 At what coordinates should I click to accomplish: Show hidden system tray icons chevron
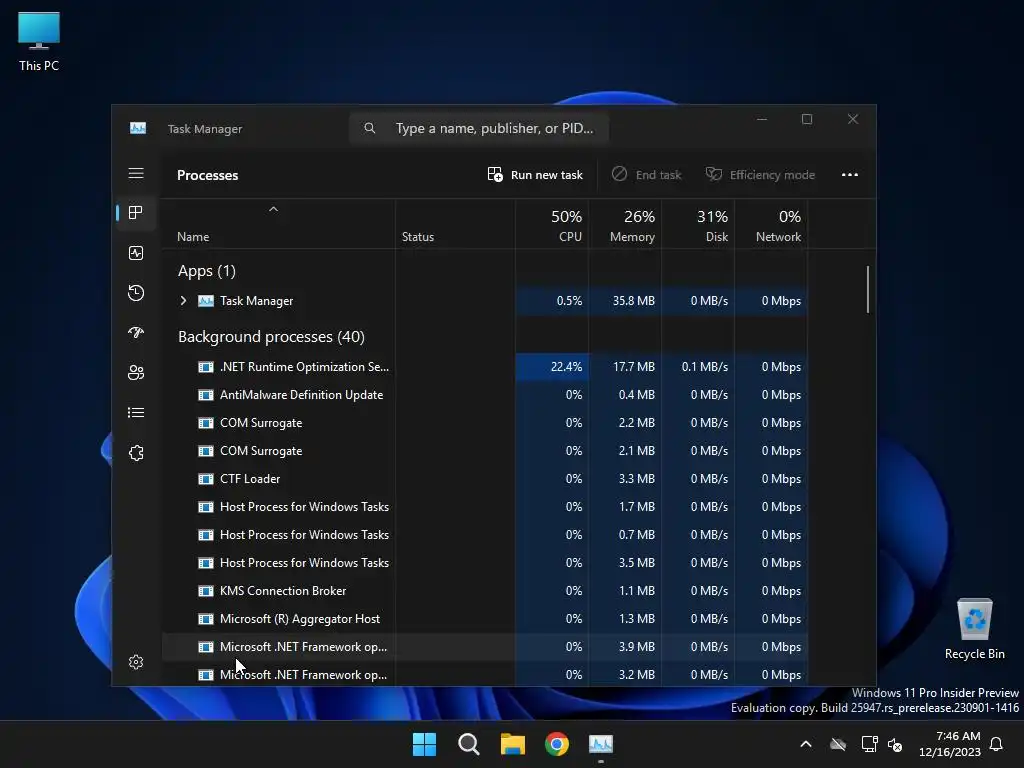[806, 744]
